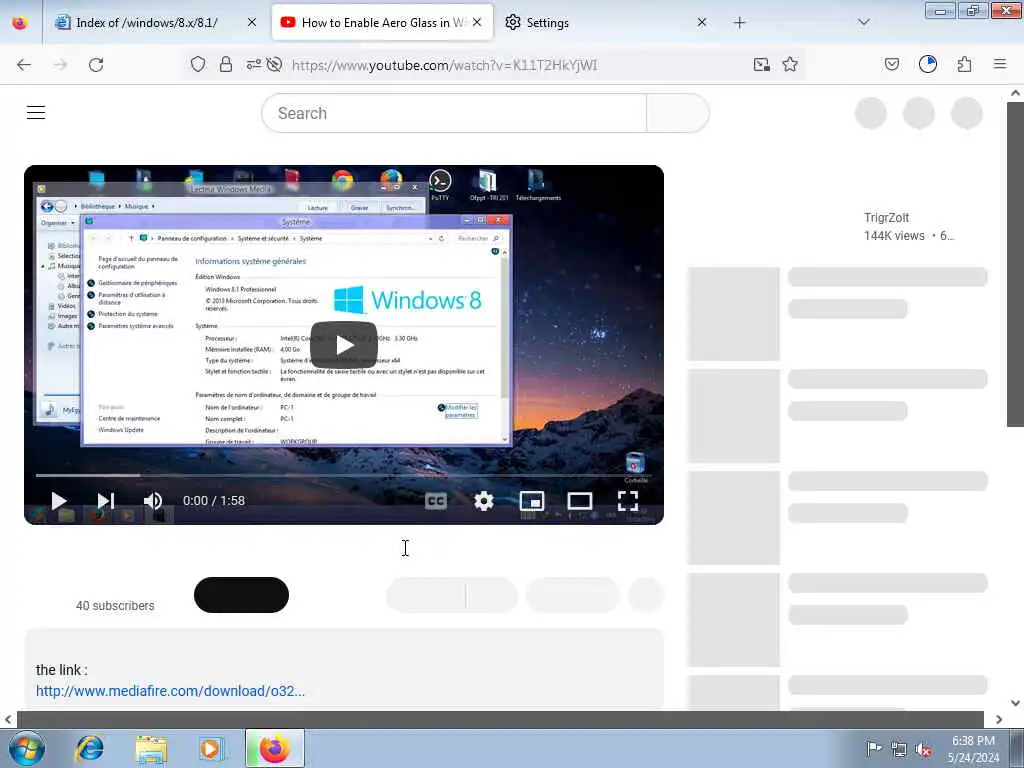Mute the video with the speaker icon
Image resolution: width=1024 pixels, height=768 pixels.
point(152,501)
